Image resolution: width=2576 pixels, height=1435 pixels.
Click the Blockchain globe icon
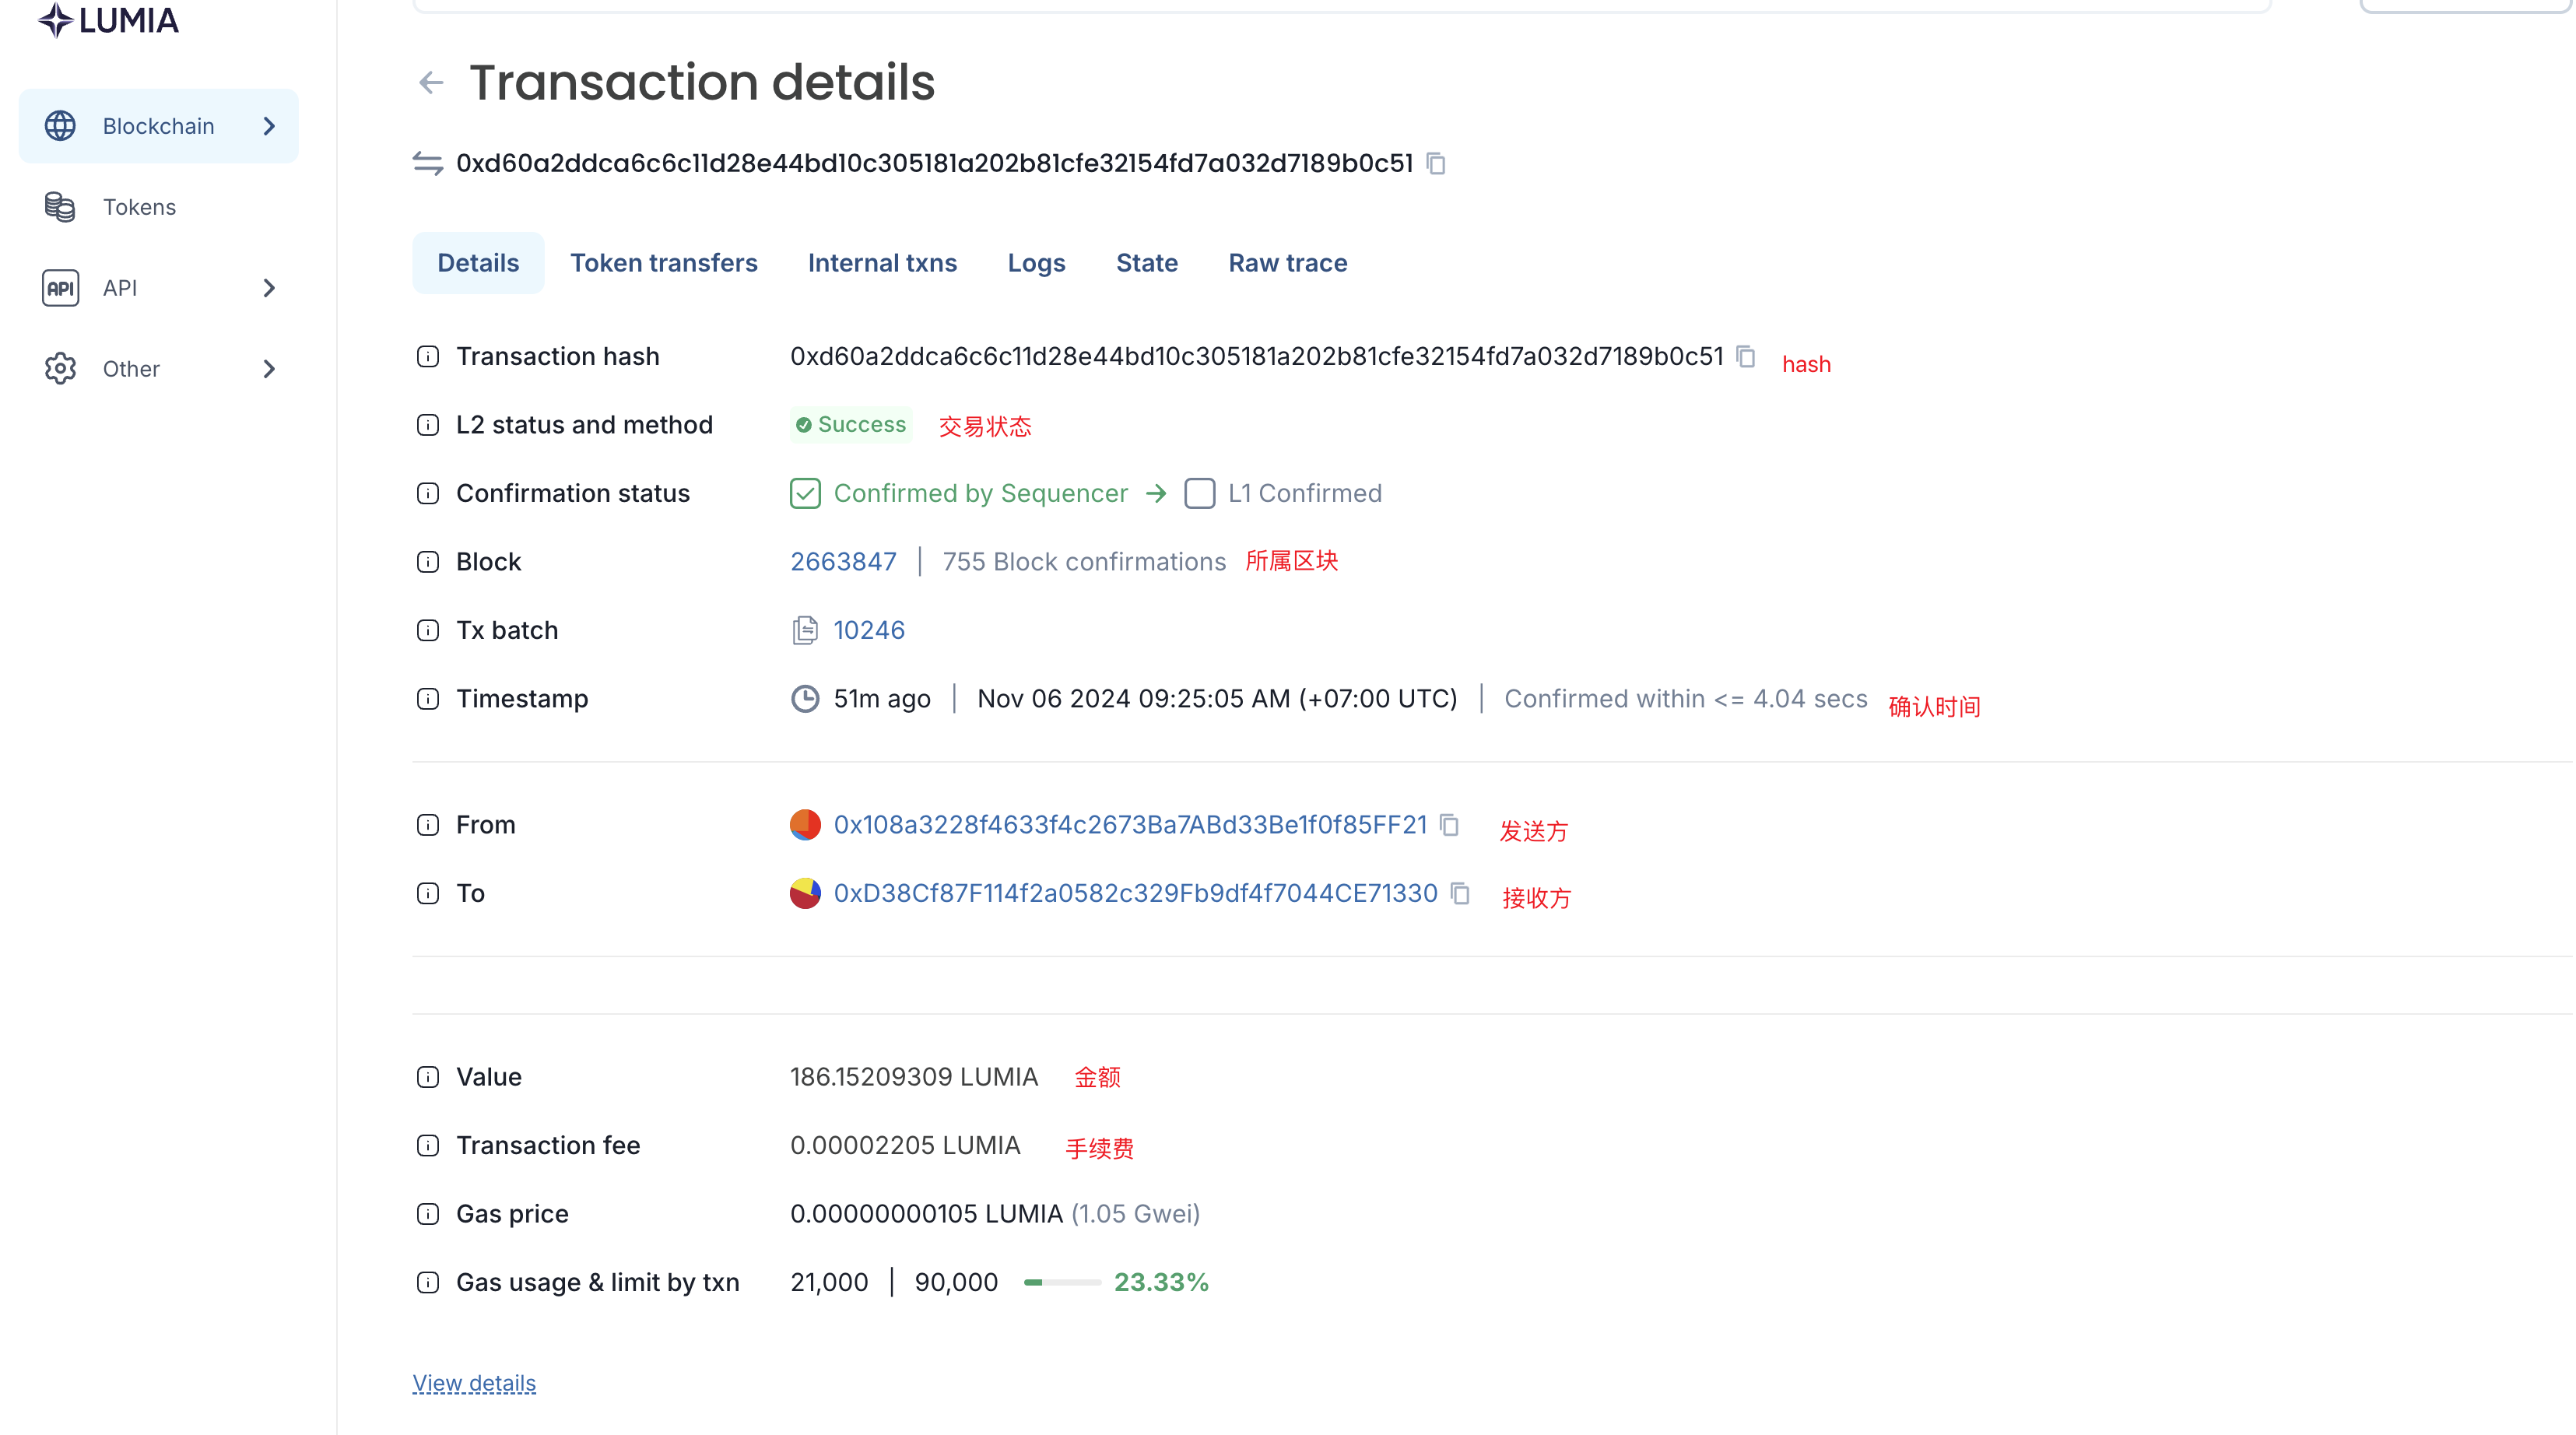pyautogui.click(x=60, y=126)
